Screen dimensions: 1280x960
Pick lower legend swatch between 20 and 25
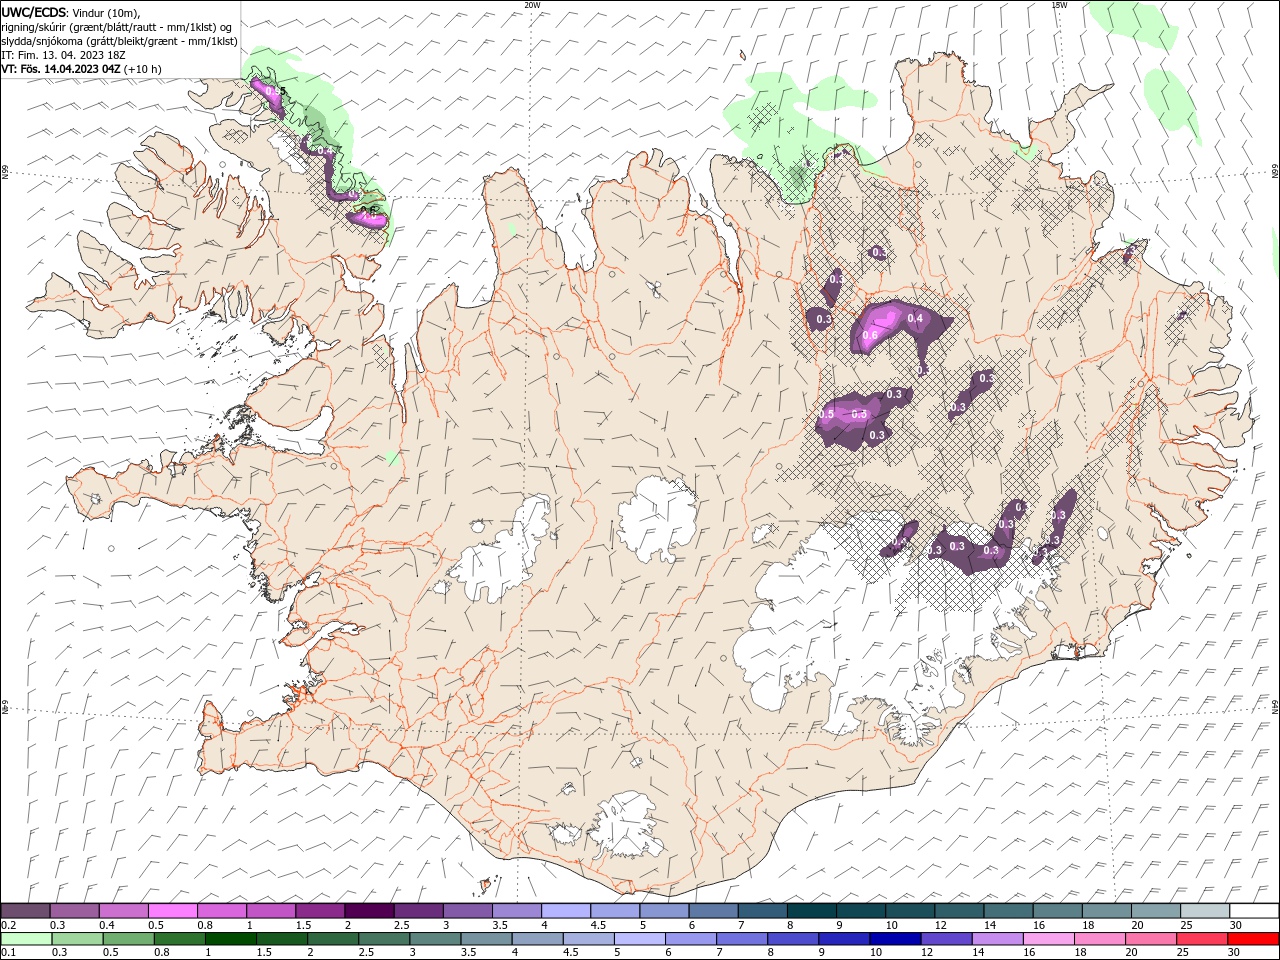pos(1151,939)
